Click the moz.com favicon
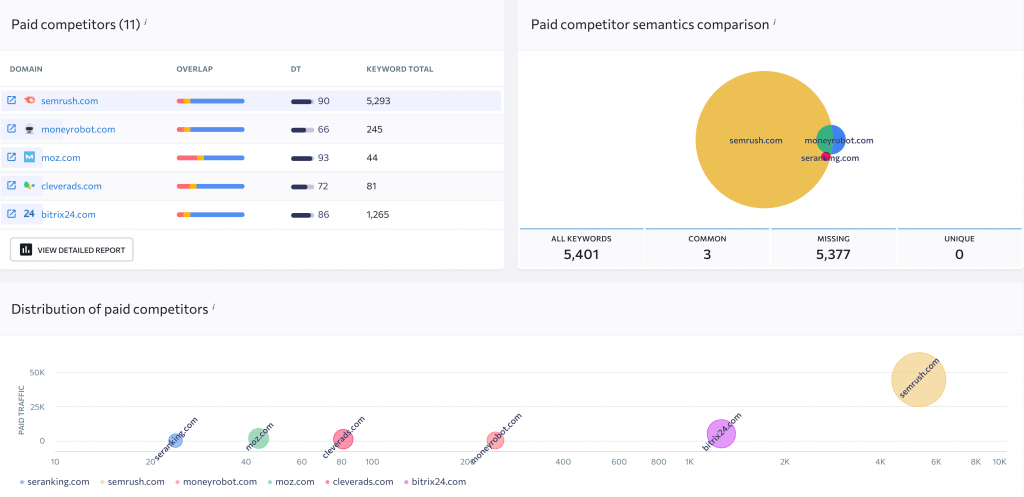1024x497 pixels. point(29,157)
